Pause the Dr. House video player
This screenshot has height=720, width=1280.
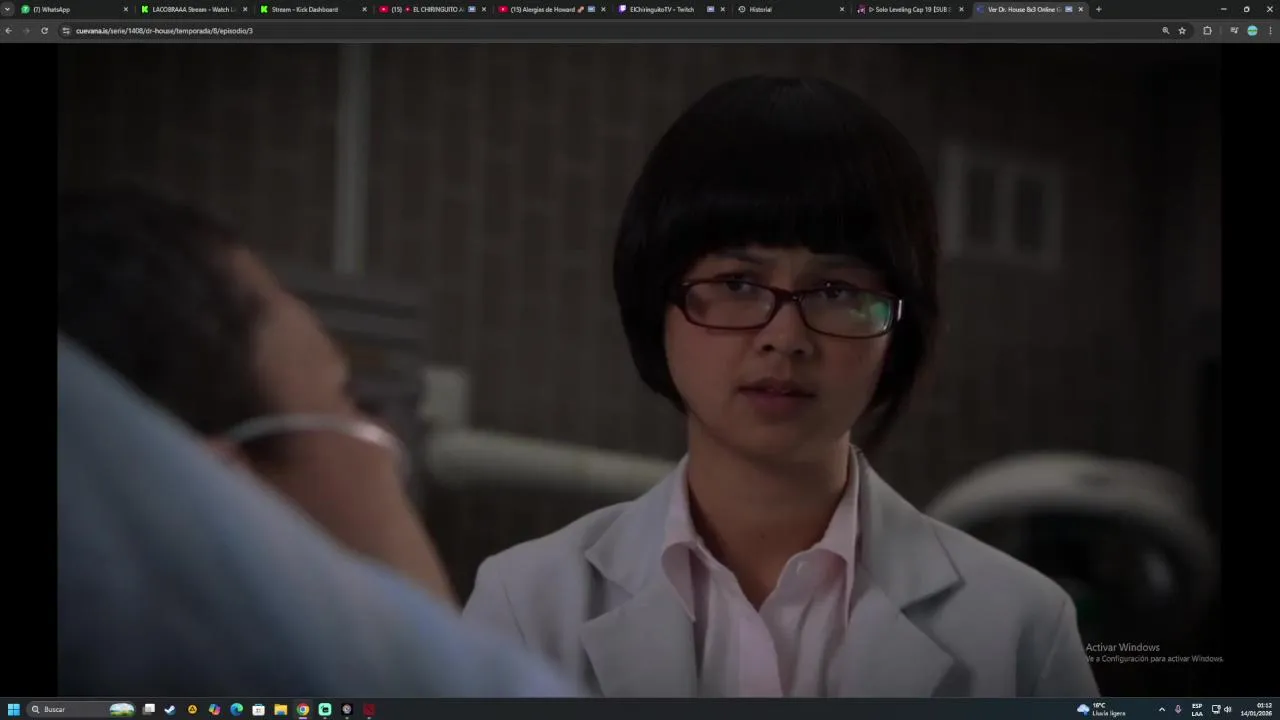coord(640,370)
